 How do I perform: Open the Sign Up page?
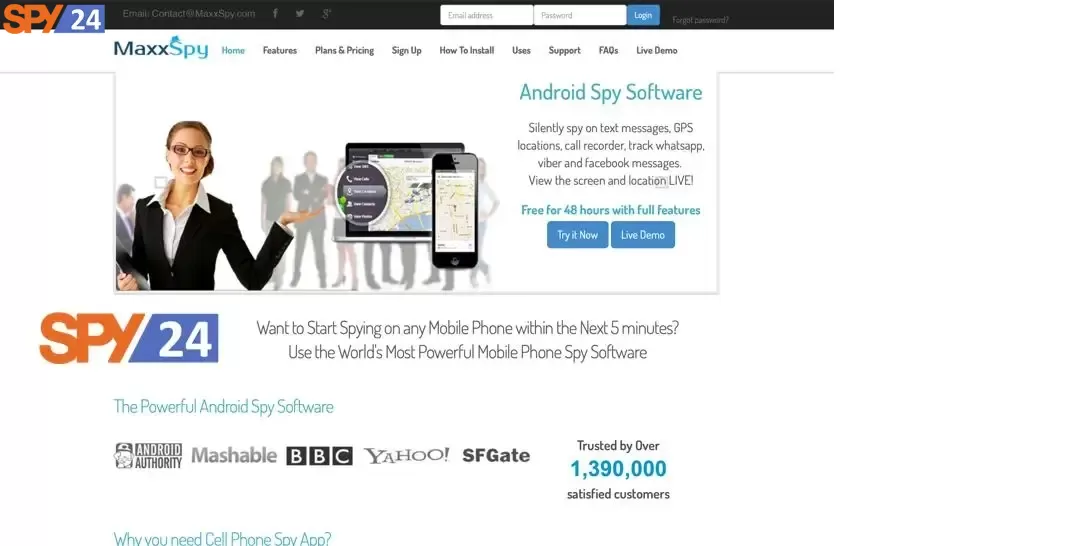pos(406,50)
